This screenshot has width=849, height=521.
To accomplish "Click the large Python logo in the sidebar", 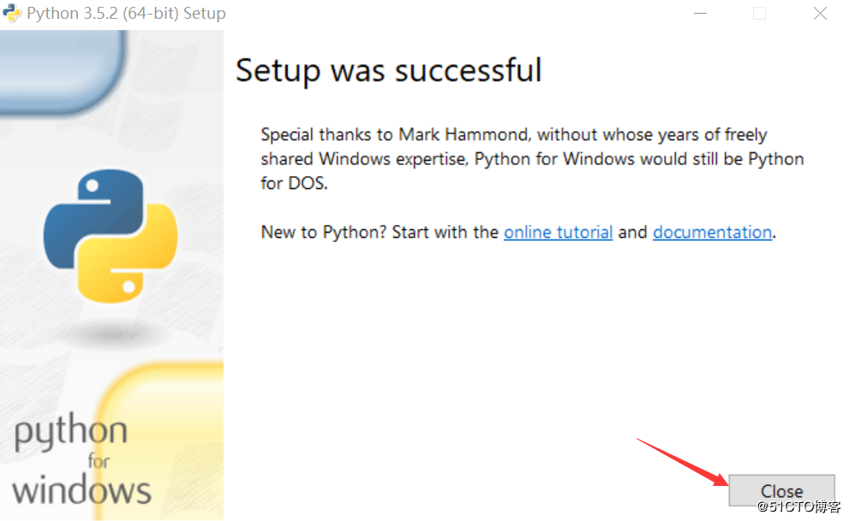I will (x=111, y=236).
